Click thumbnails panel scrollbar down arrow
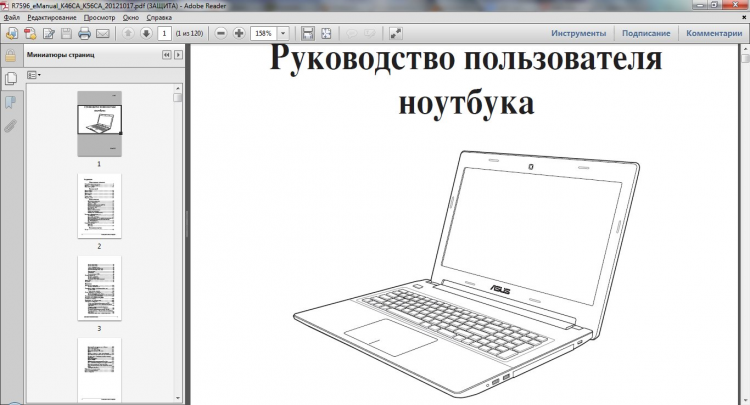This screenshot has height=405, width=750. [x=178, y=398]
